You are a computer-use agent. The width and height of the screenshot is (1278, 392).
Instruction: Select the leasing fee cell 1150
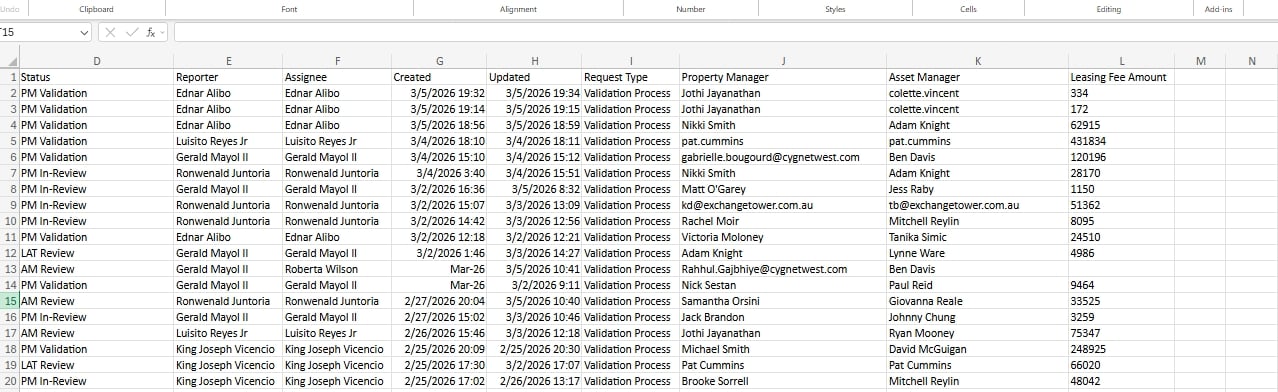pyautogui.click(x=1121, y=189)
